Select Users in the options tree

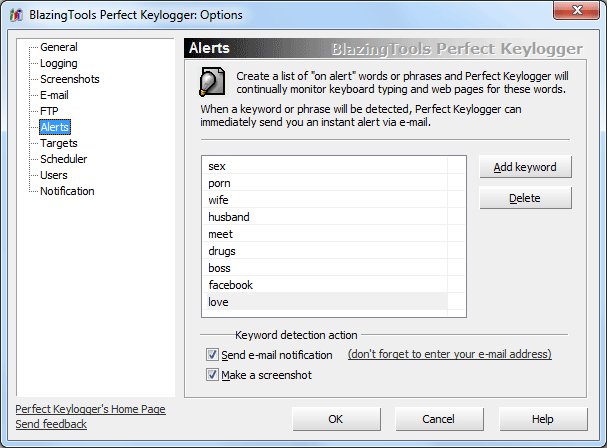(54, 175)
